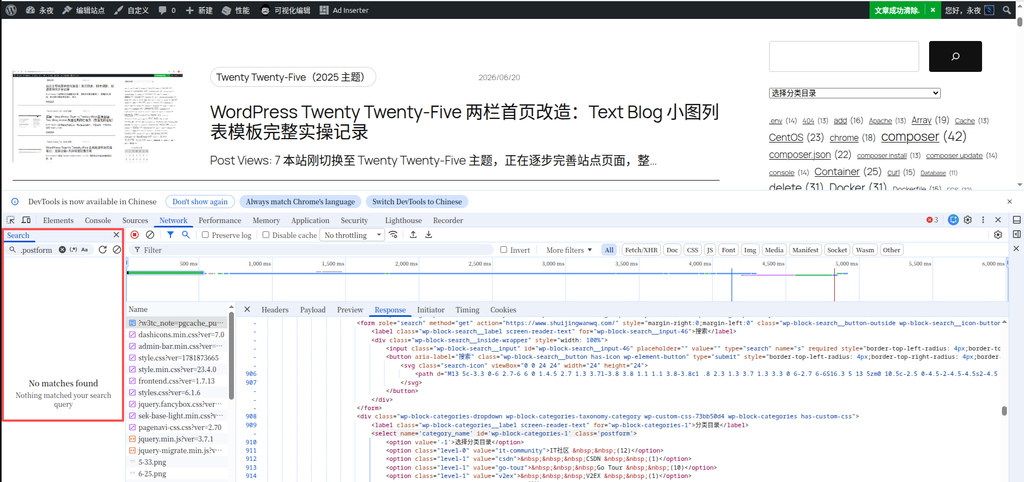Select the dashicons.min.css request row
This screenshot has height=482, width=1024.
point(176,334)
